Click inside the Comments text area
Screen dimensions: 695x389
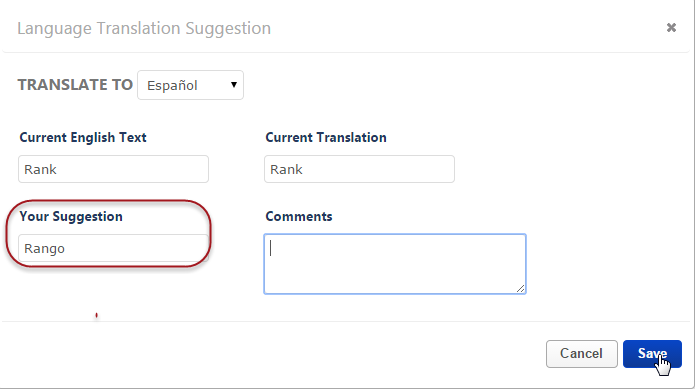click(395, 264)
